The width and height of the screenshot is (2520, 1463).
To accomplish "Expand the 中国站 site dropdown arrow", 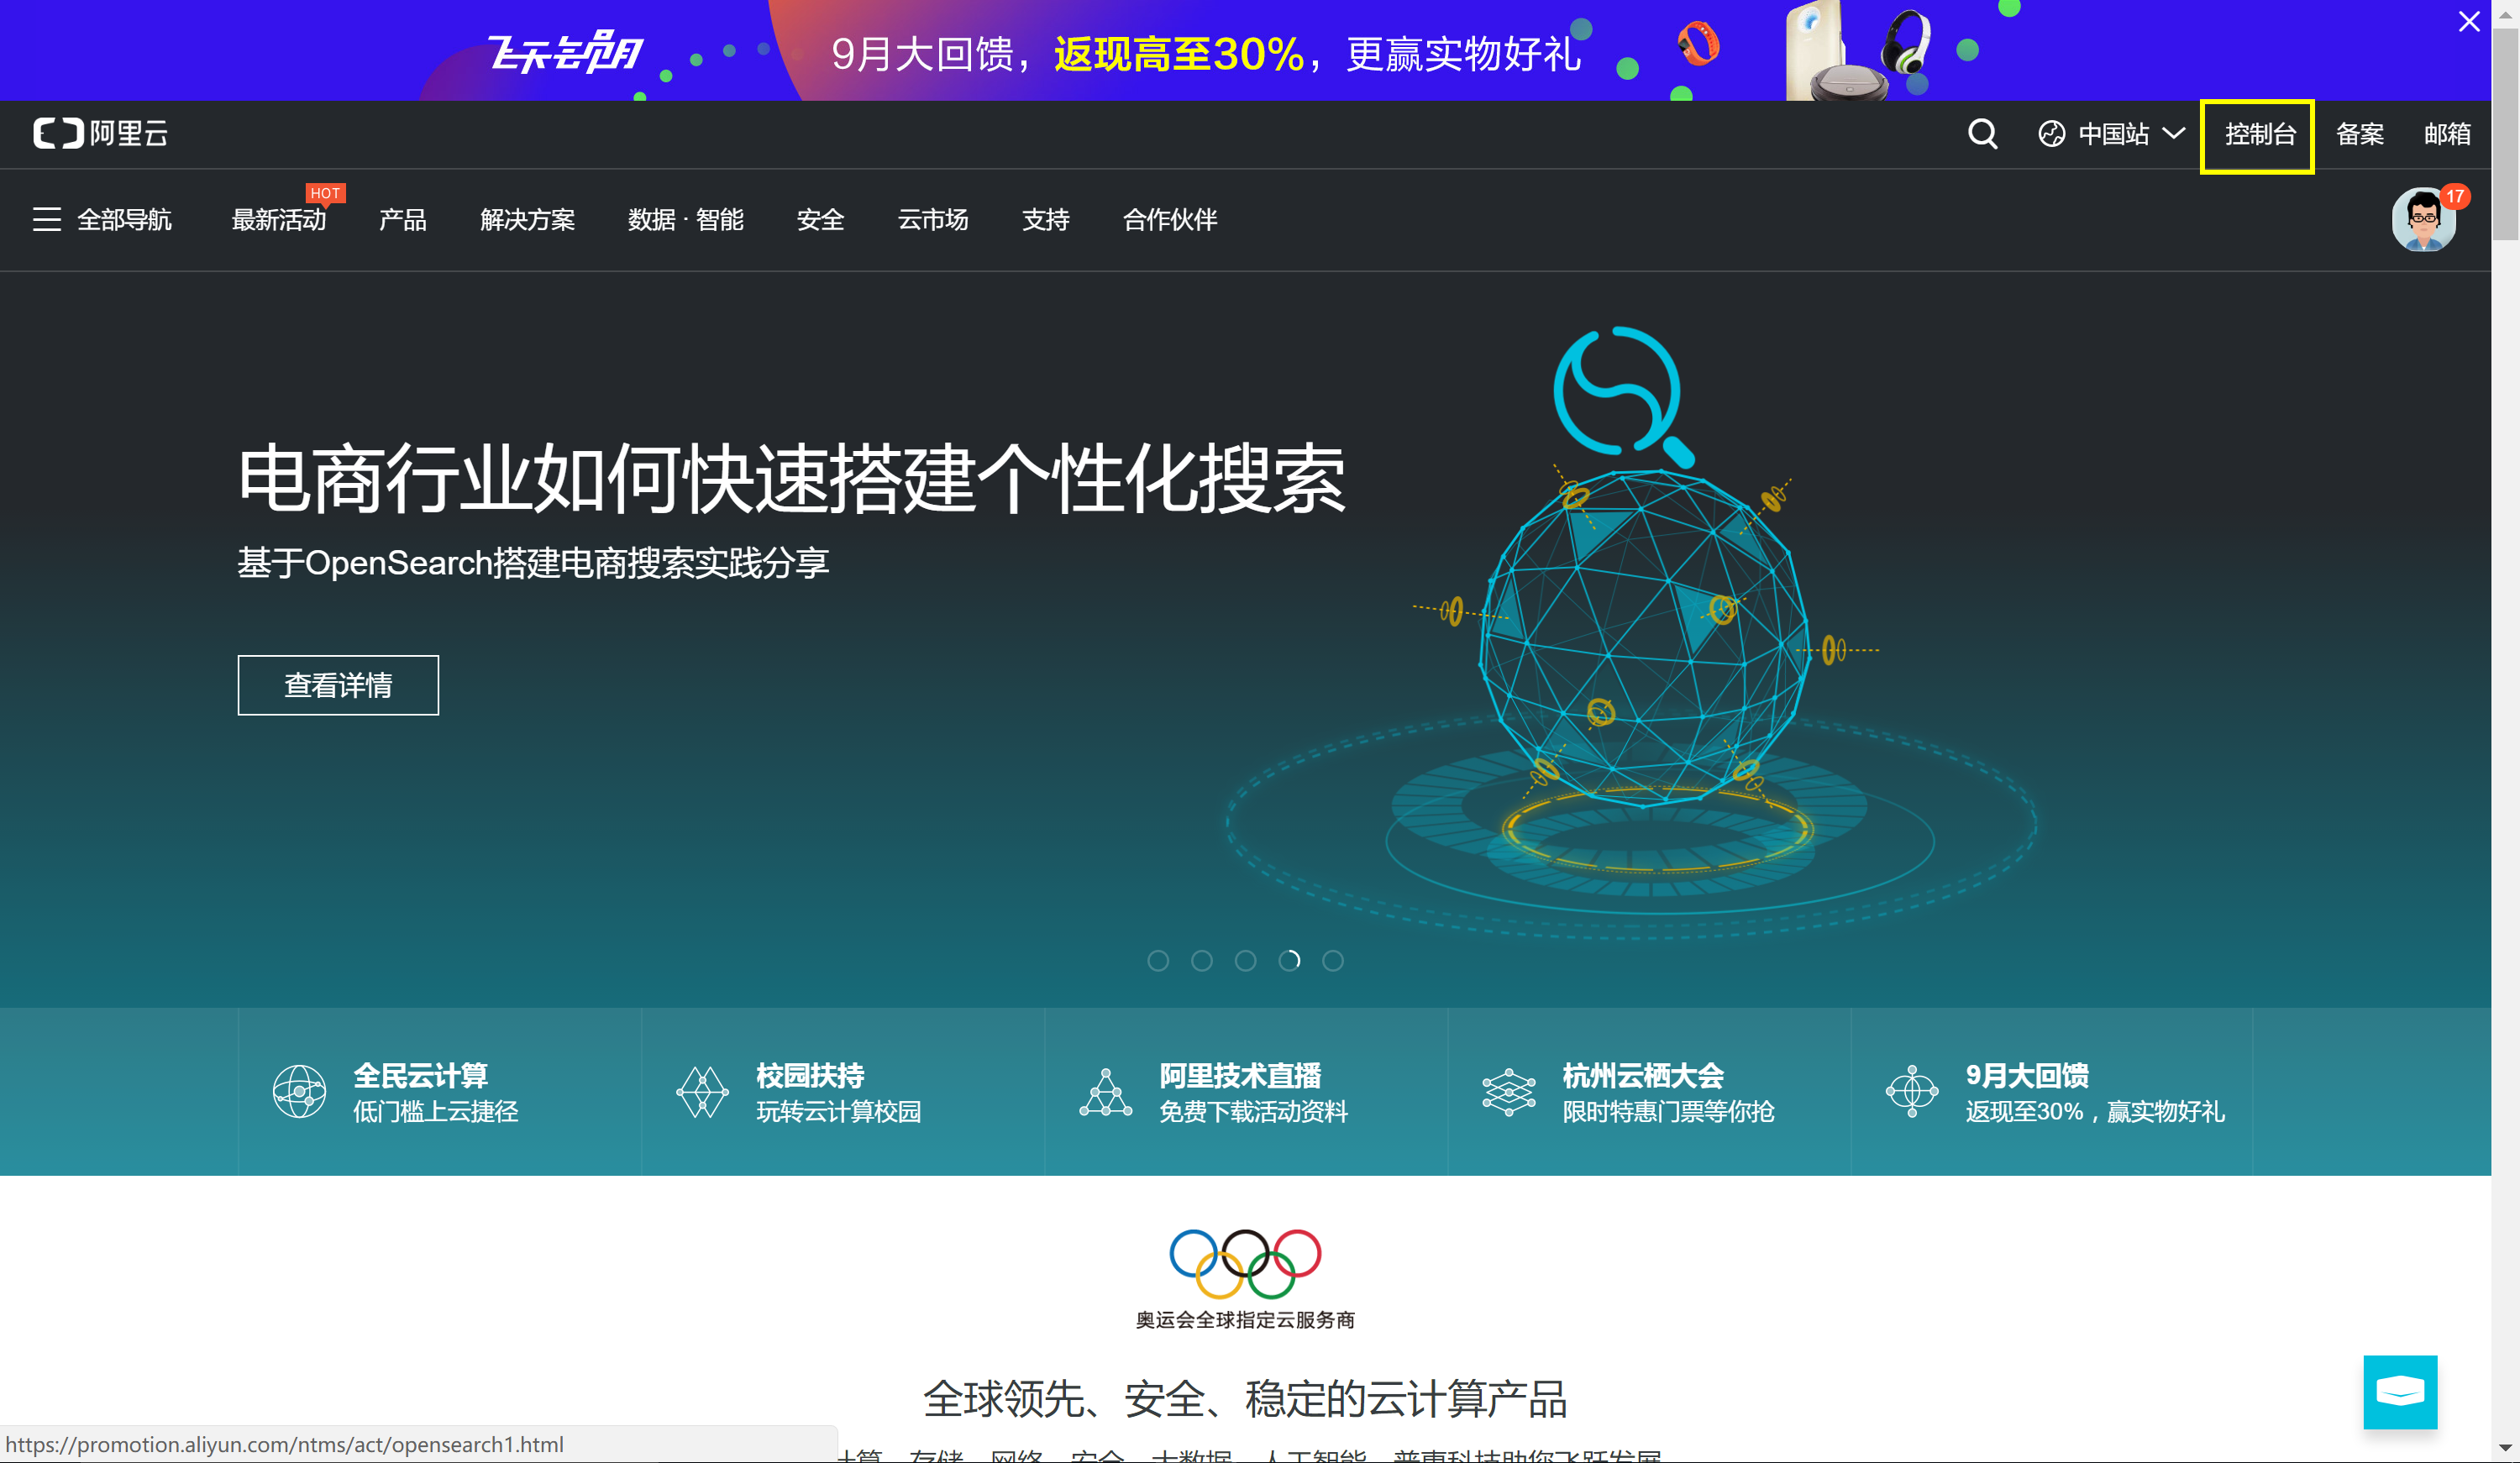I will click(2173, 133).
